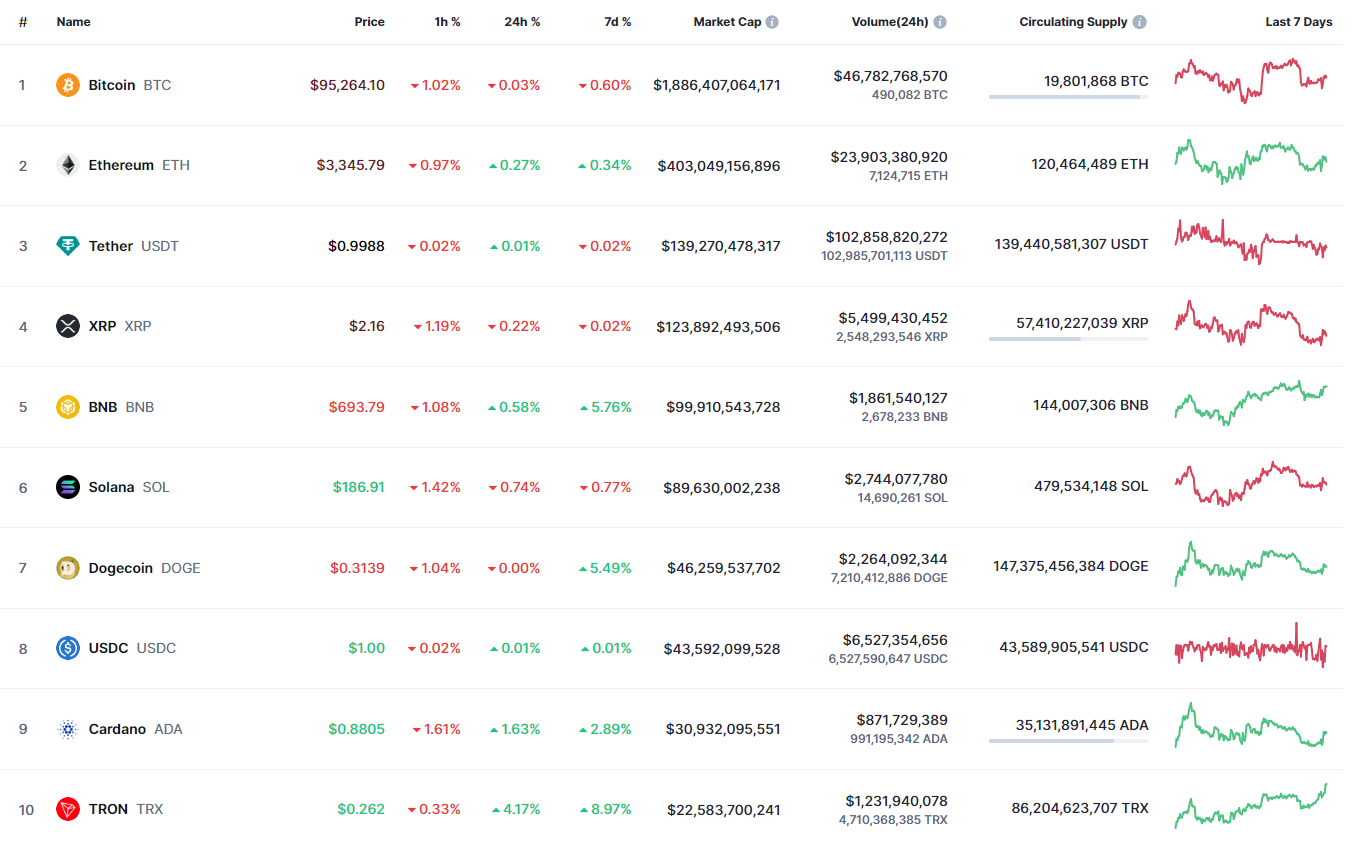
Task: Click the Circulating Supply info icon
Action: click(x=1140, y=22)
